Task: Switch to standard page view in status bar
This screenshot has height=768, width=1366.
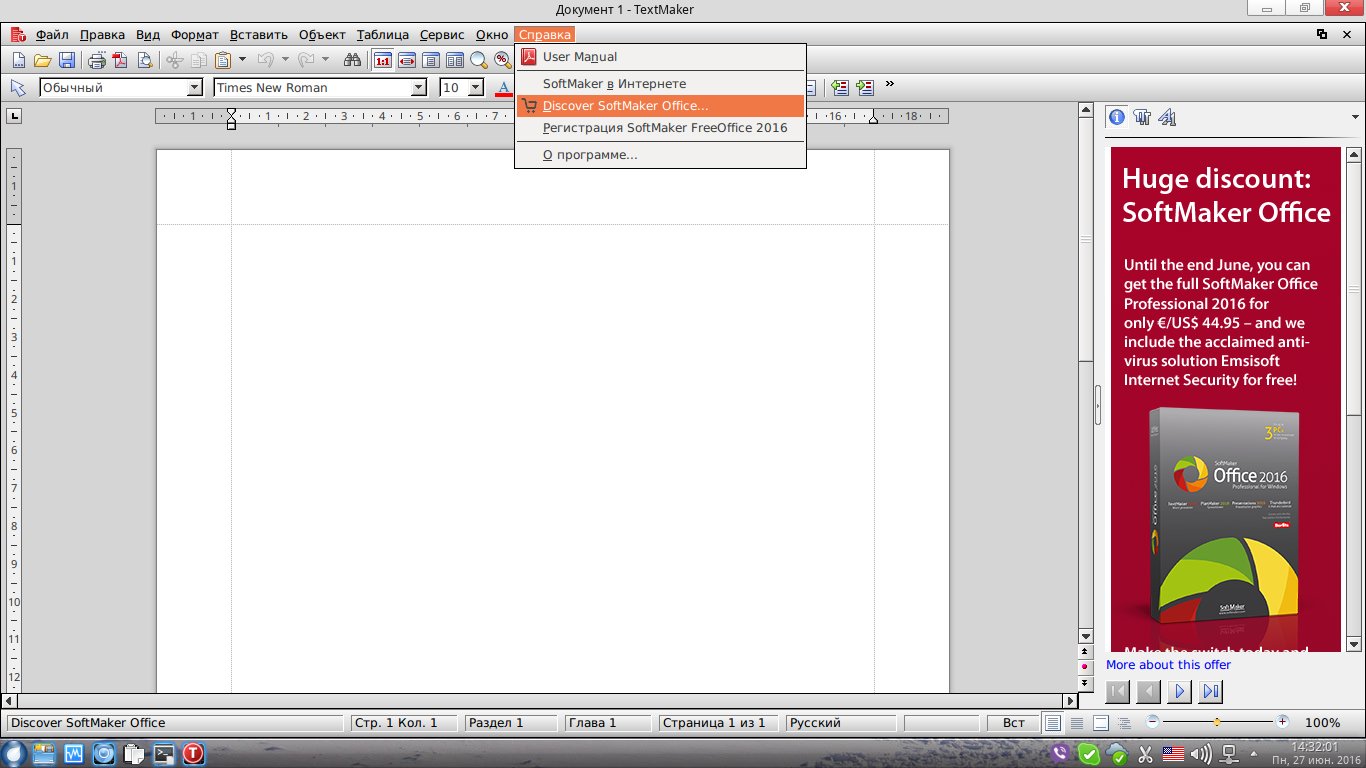Action: (x=1053, y=723)
